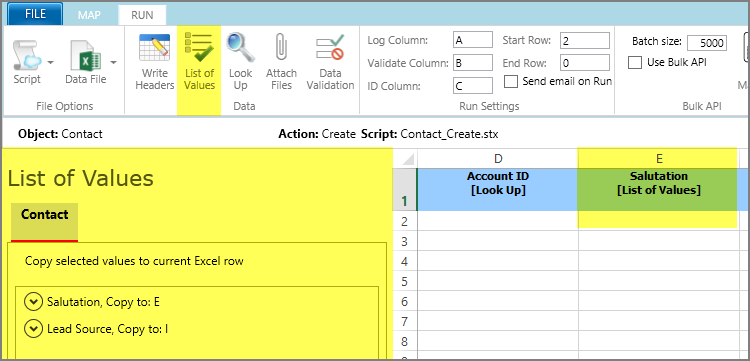Click the Batch size input field
The image size is (750, 361).
(707, 43)
